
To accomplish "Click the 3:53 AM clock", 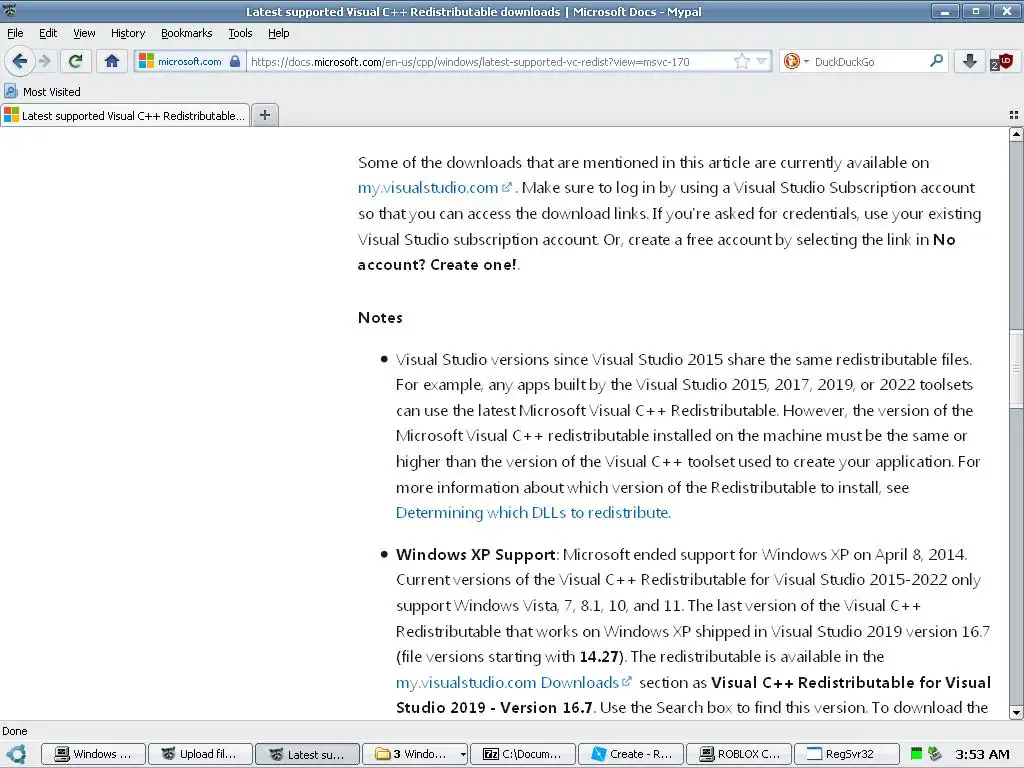I will coord(982,754).
